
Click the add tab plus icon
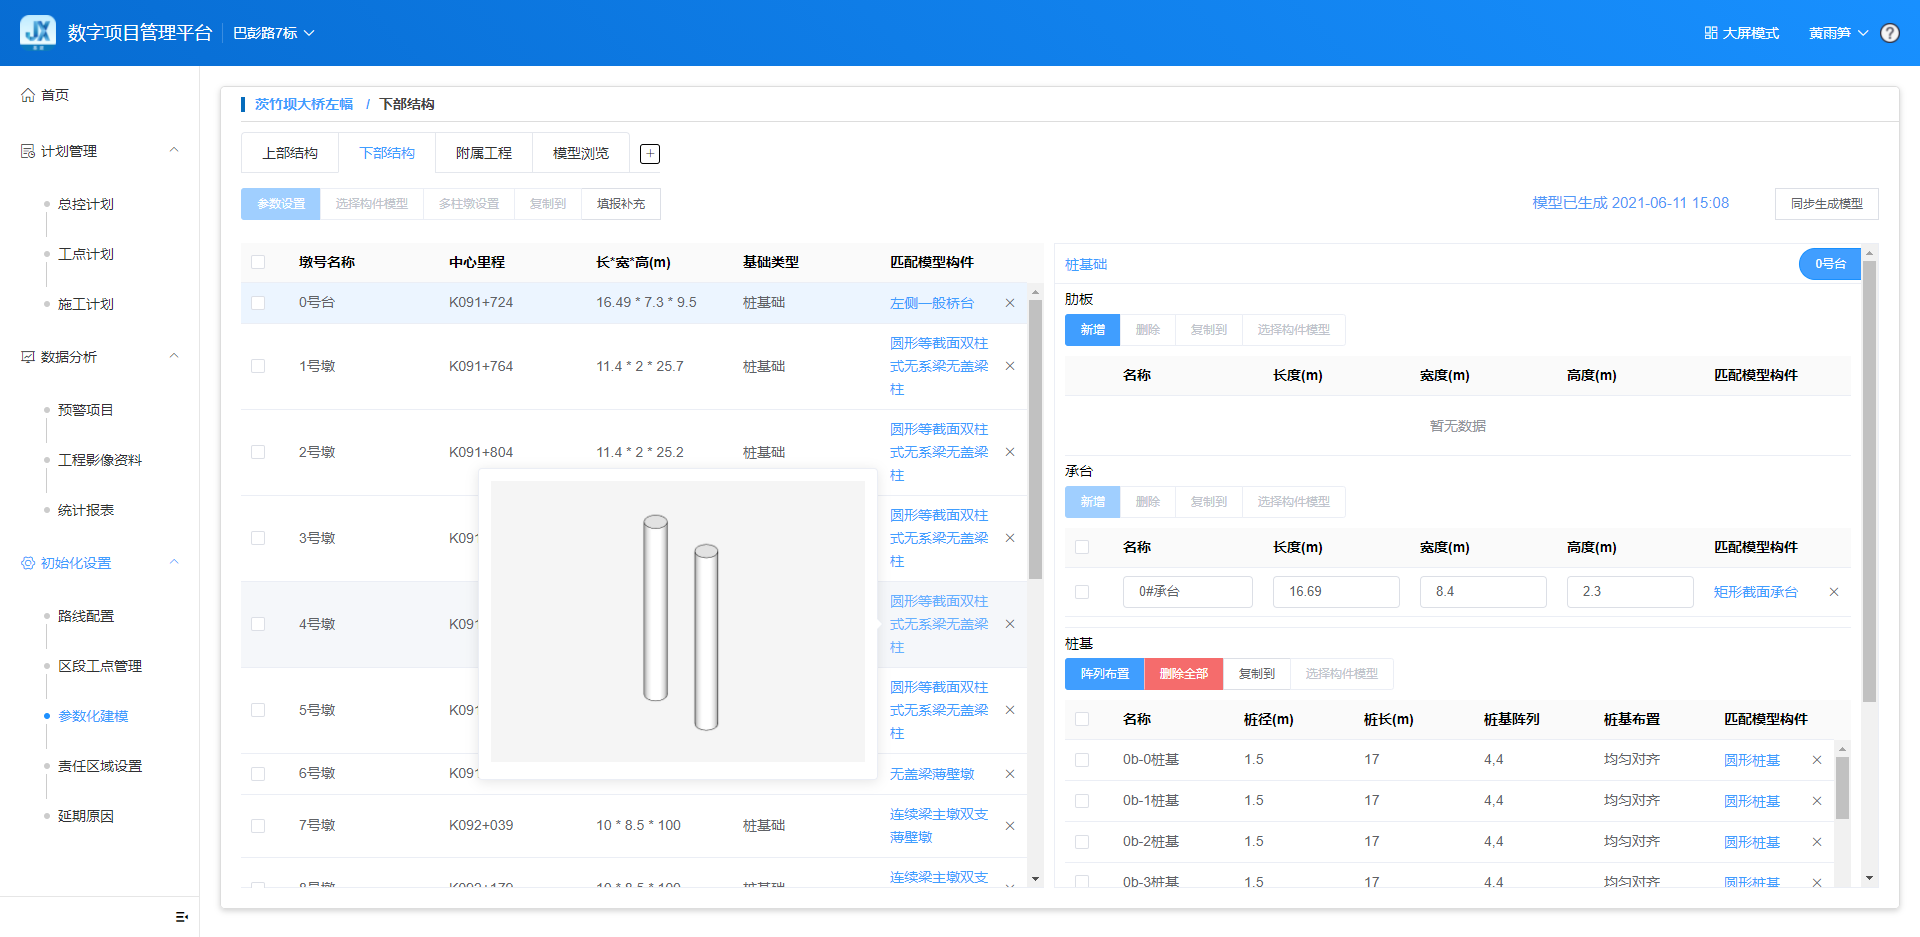650,153
